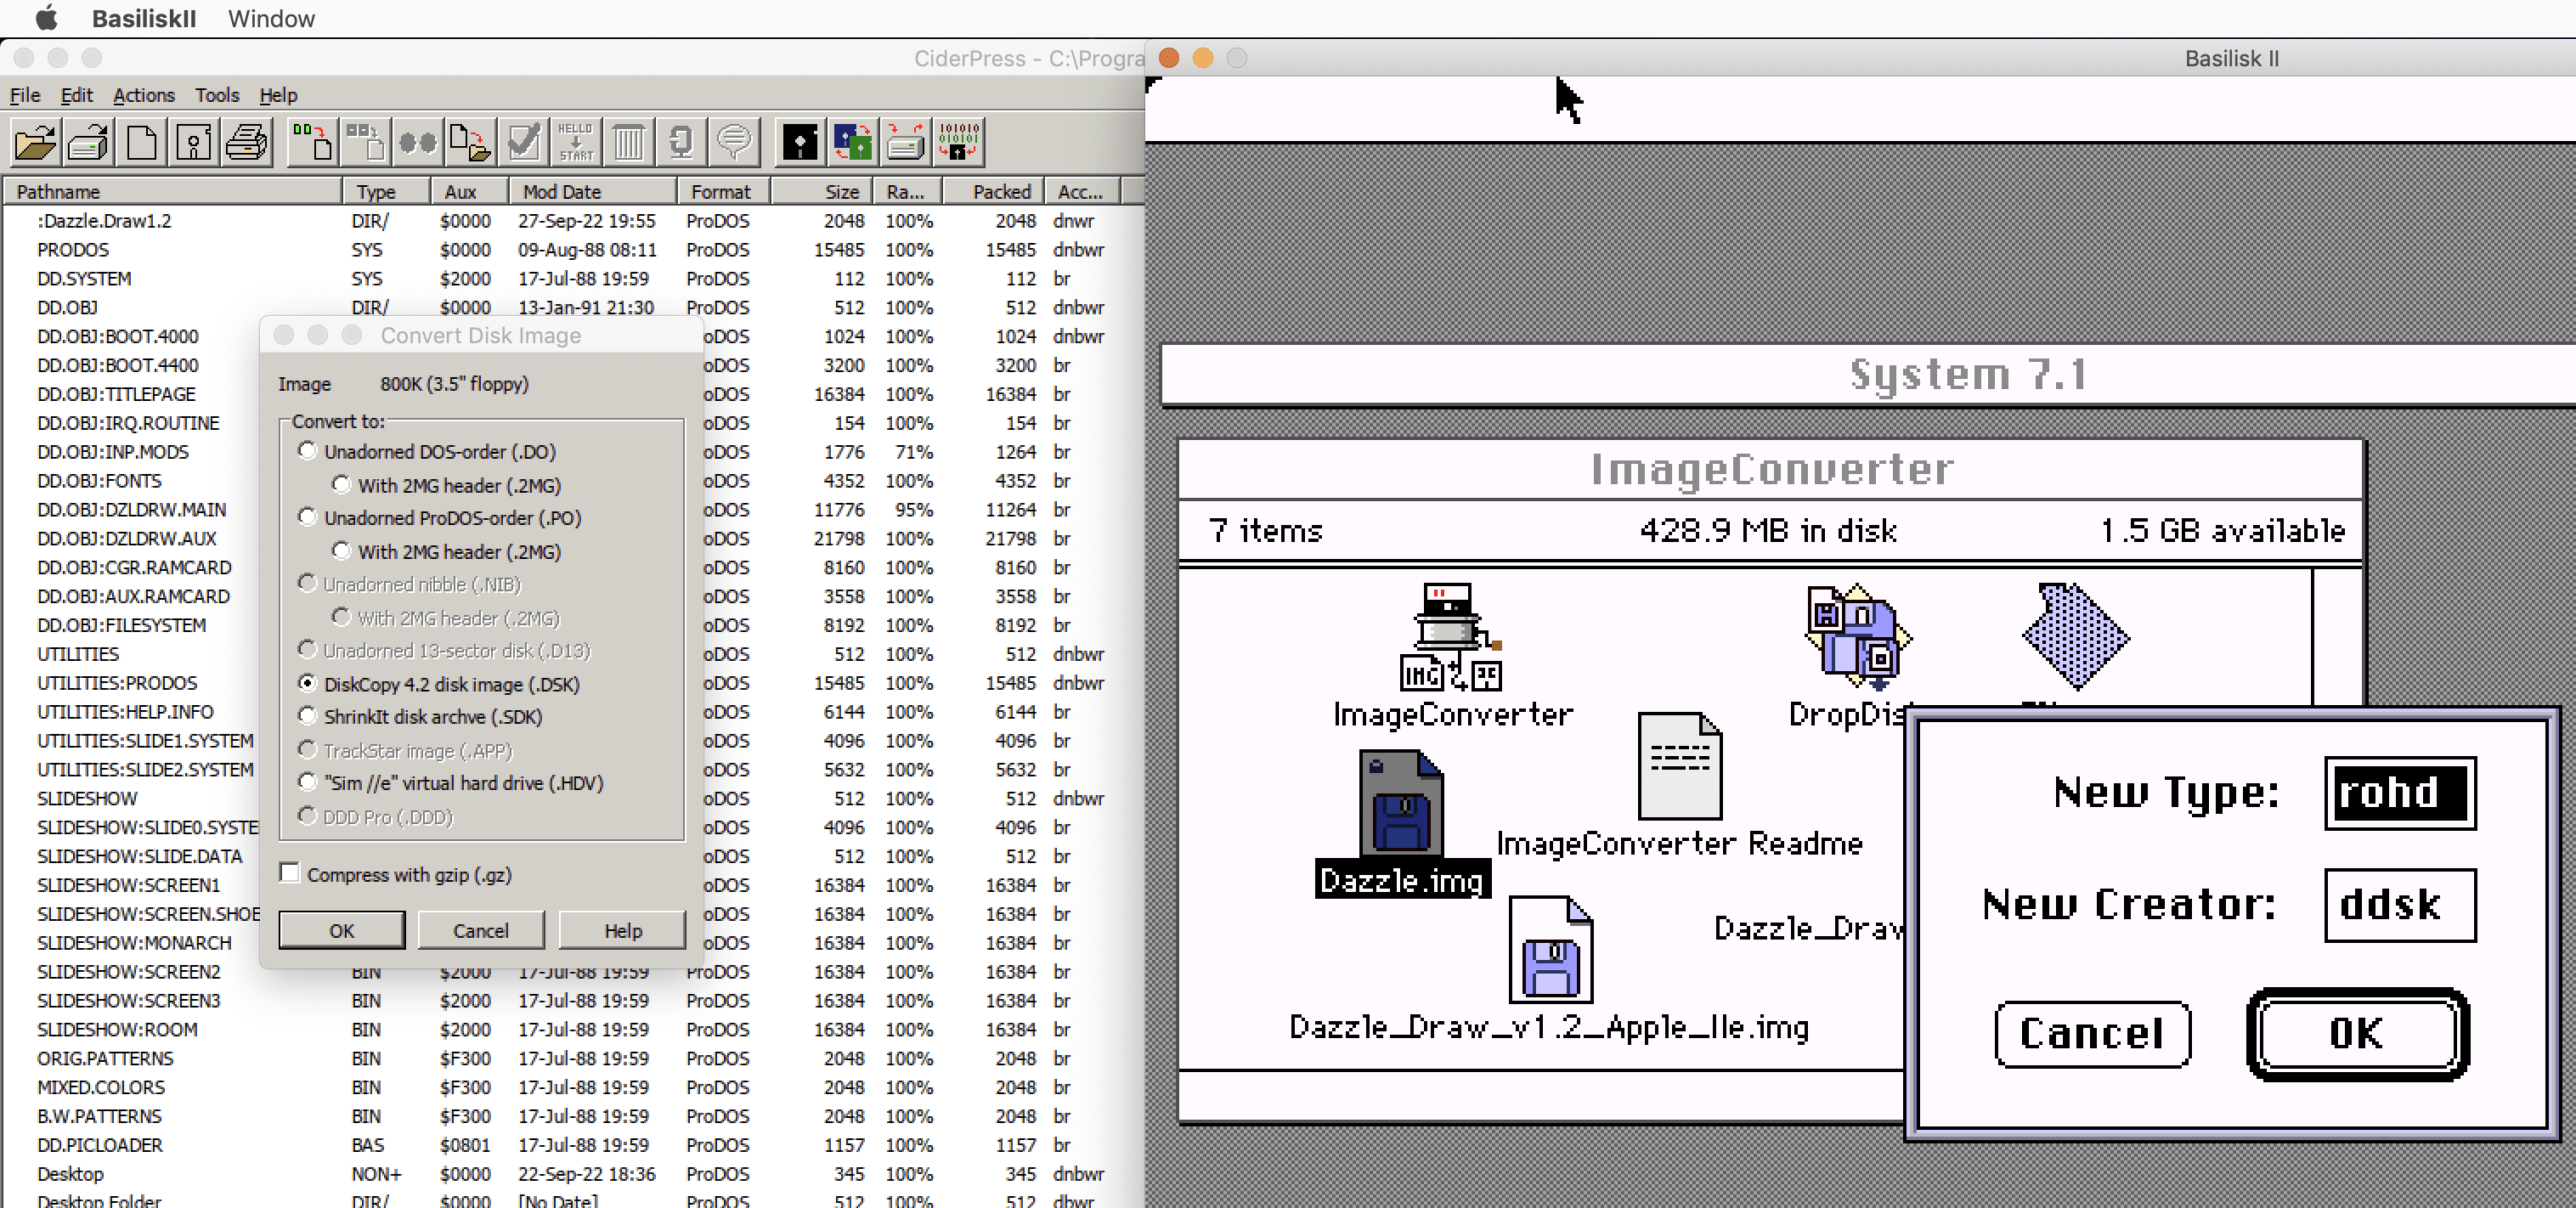Click Help in Convert Disk Image dialog

tap(623, 930)
